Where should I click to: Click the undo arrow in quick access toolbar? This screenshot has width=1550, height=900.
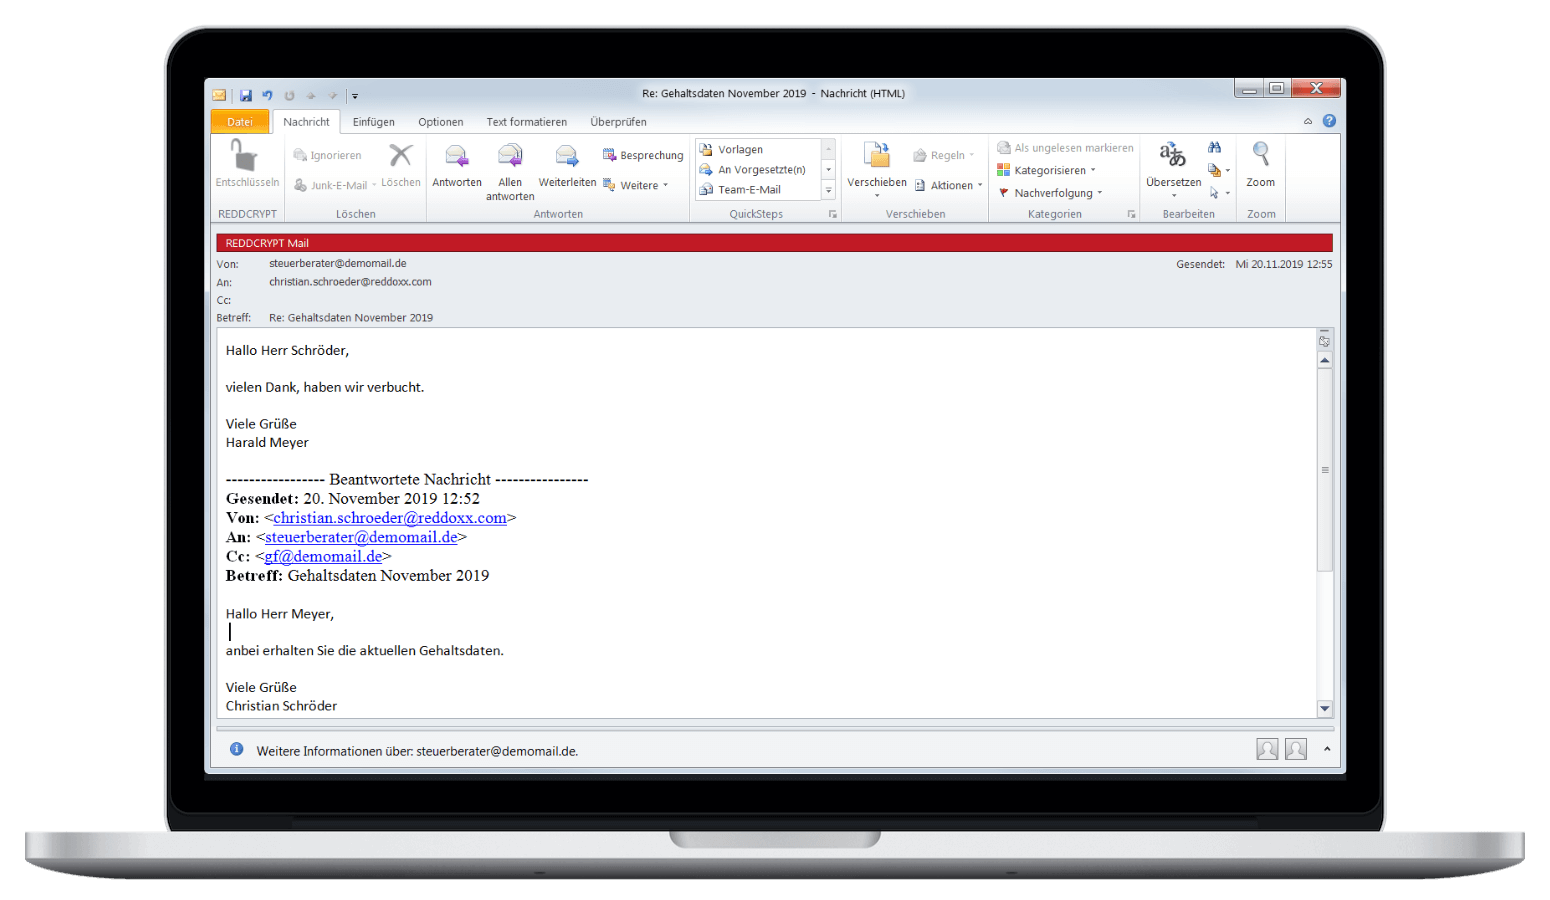[x=267, y=95]
